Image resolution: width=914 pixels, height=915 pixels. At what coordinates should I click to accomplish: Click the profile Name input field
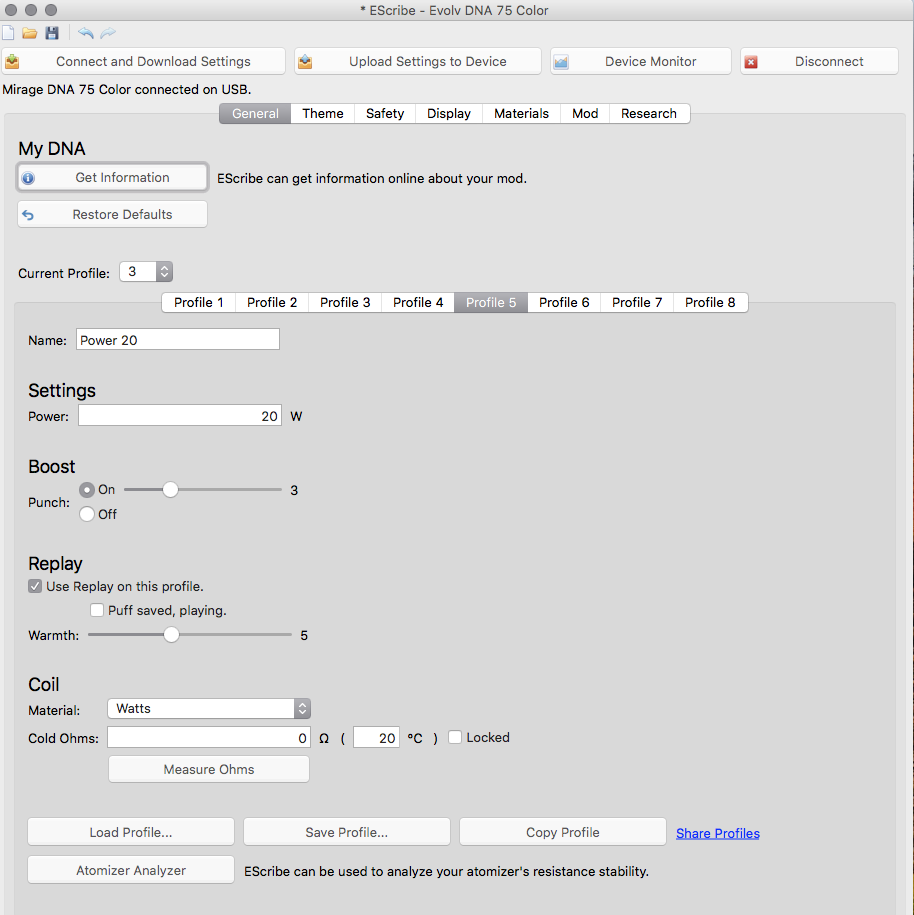tap(177, 340)
